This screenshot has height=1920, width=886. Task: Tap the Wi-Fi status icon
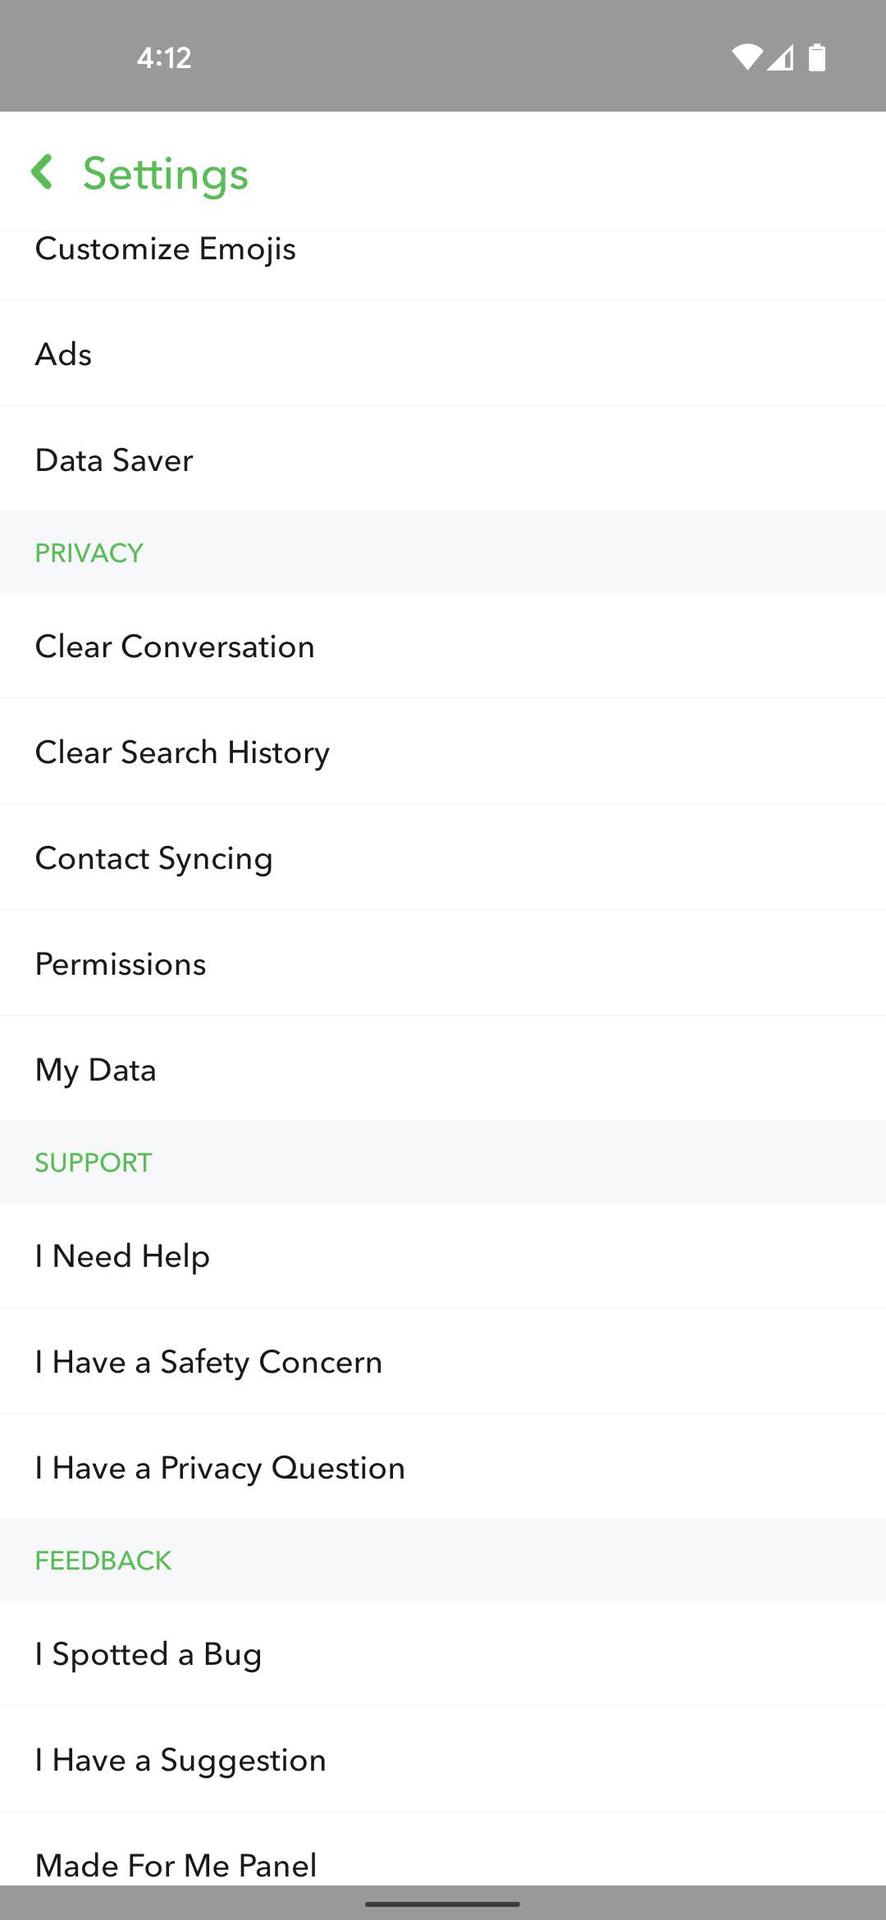(746, 58)
